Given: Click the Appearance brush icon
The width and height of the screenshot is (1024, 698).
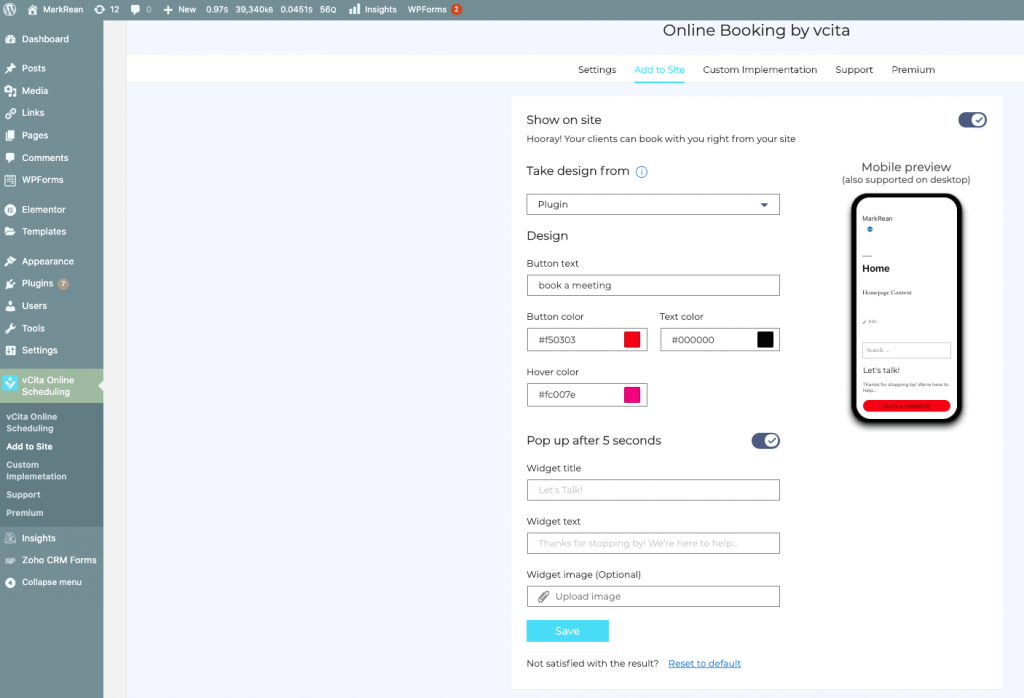Looking at the screenshot, I should 10,262.
